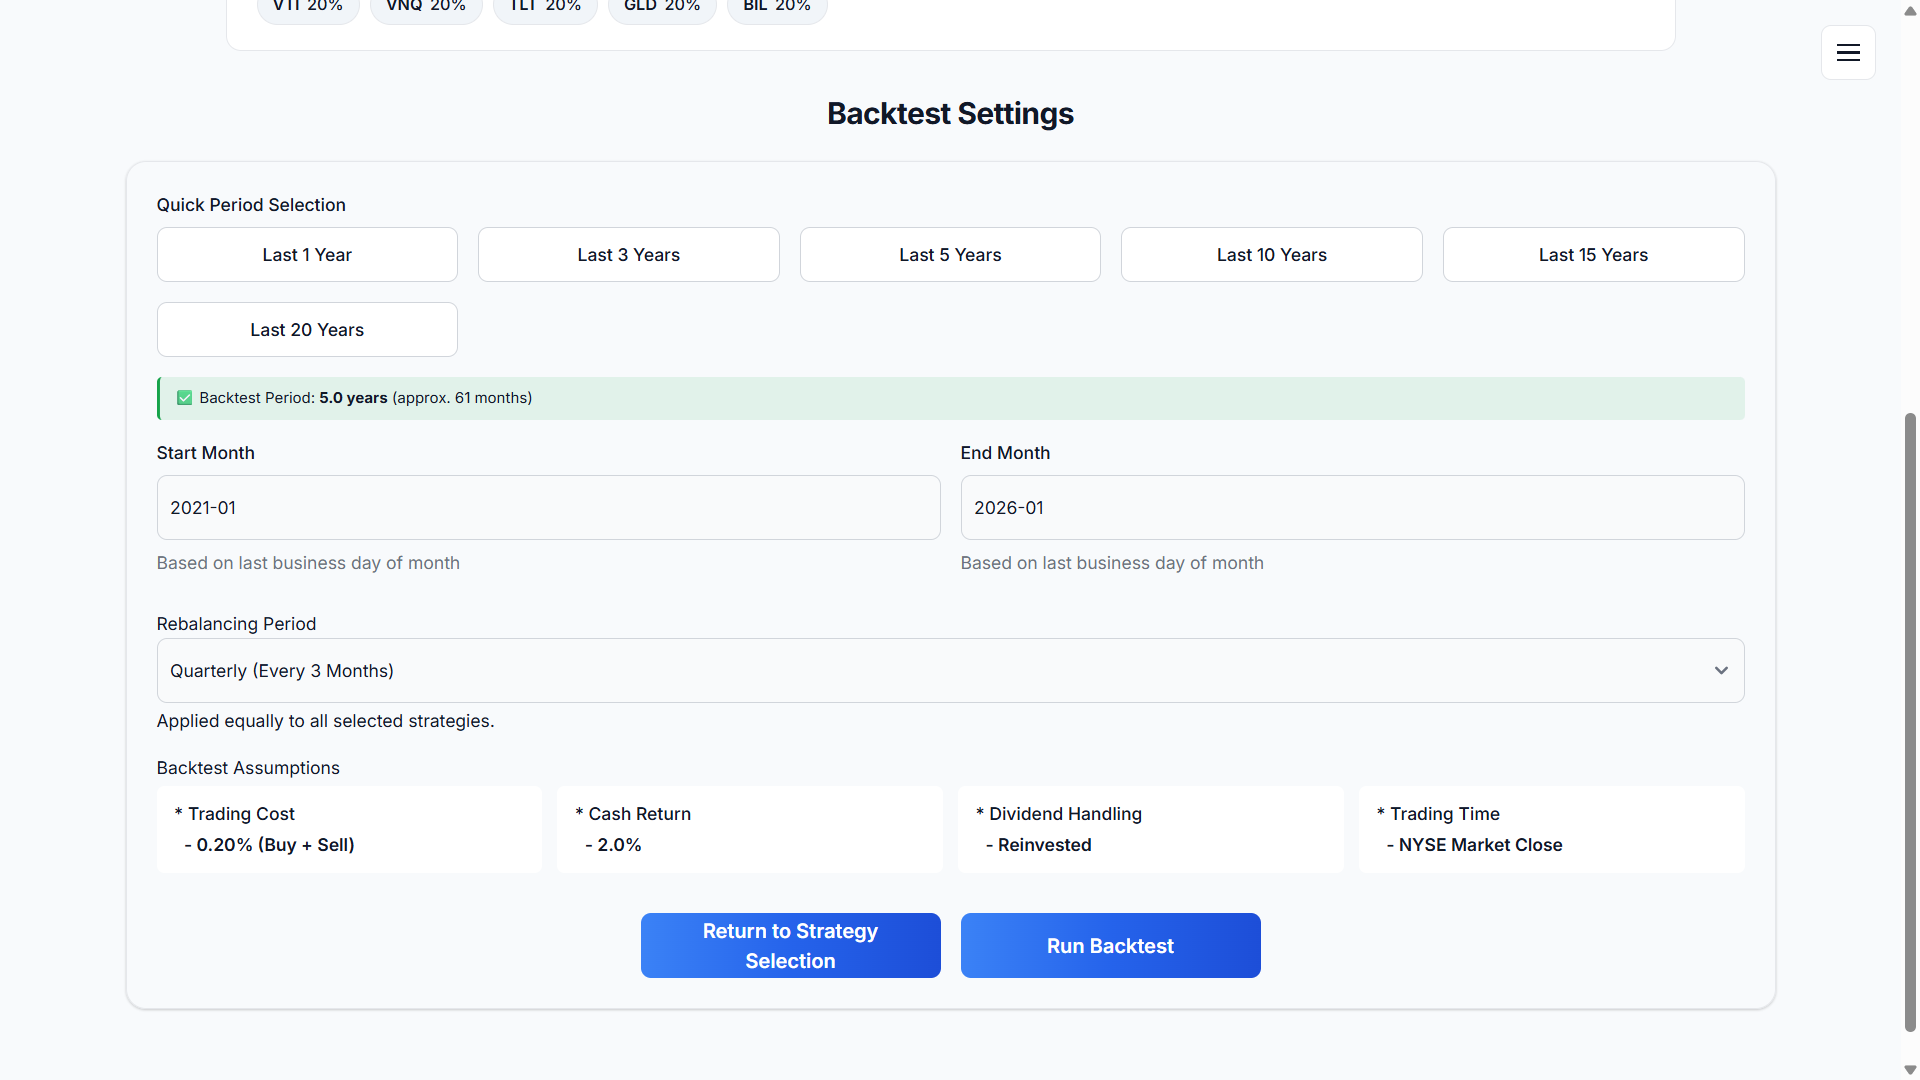The width and height of the screenshot is (1920, 1080).
Task: Open the Rebalancing Period dropdown chevron
Action: click(1721, 670)
